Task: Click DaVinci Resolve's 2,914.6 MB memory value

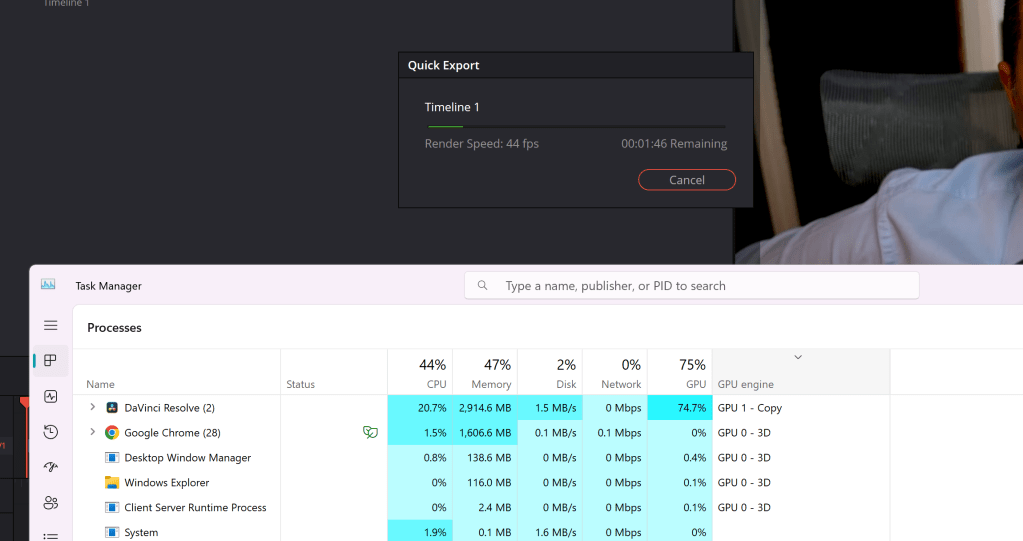Action: pyautogui.click(x=485, y=408)
